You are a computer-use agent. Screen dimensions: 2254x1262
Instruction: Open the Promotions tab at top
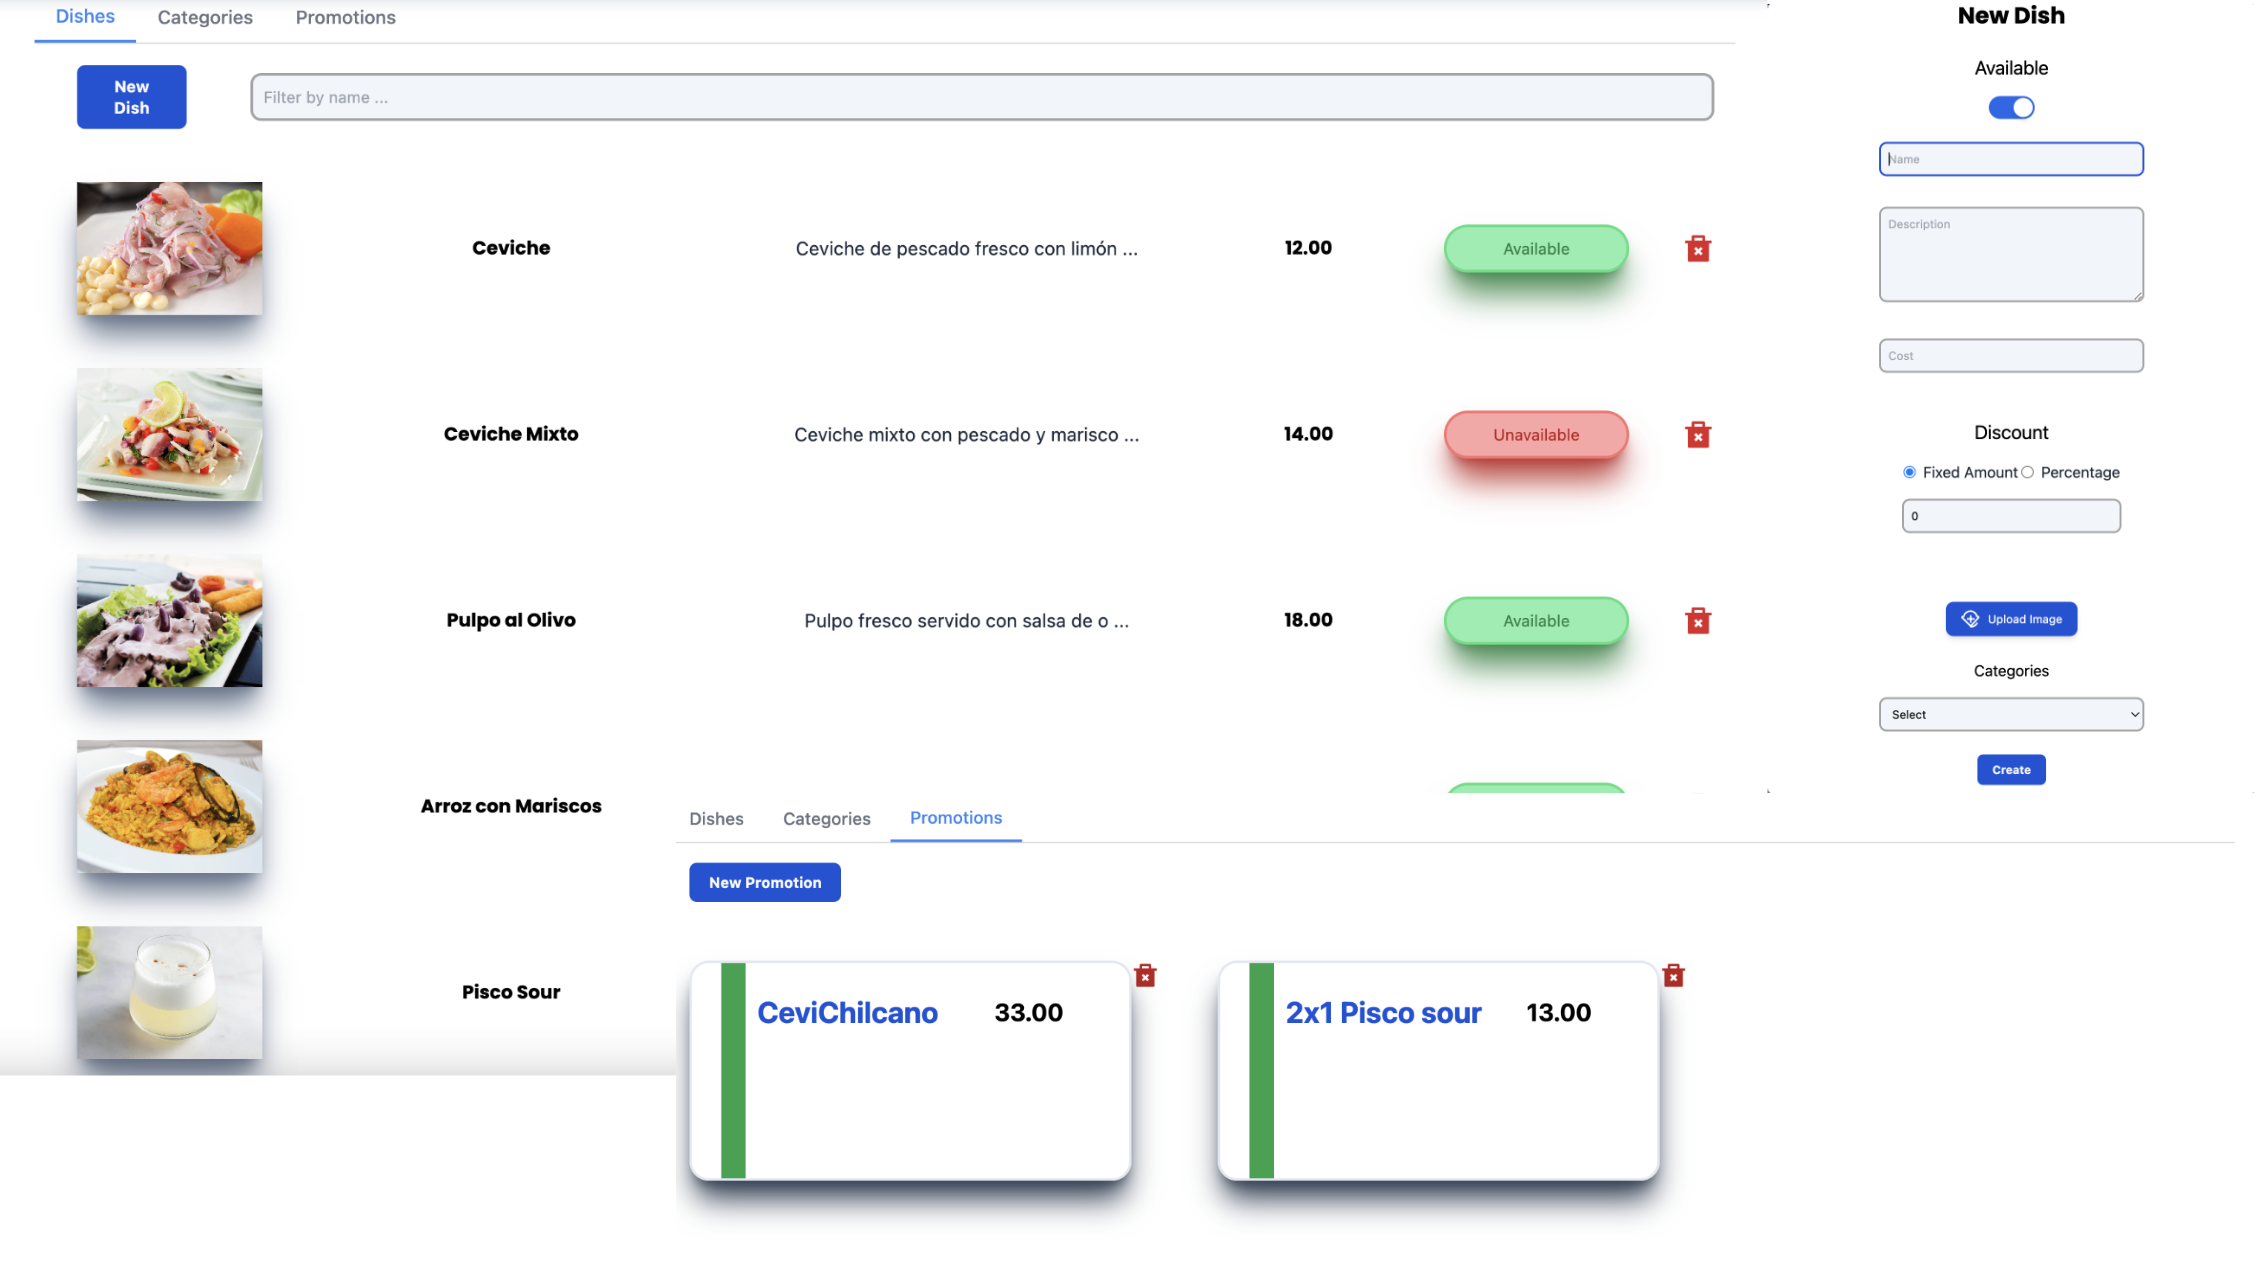point(345,17)
